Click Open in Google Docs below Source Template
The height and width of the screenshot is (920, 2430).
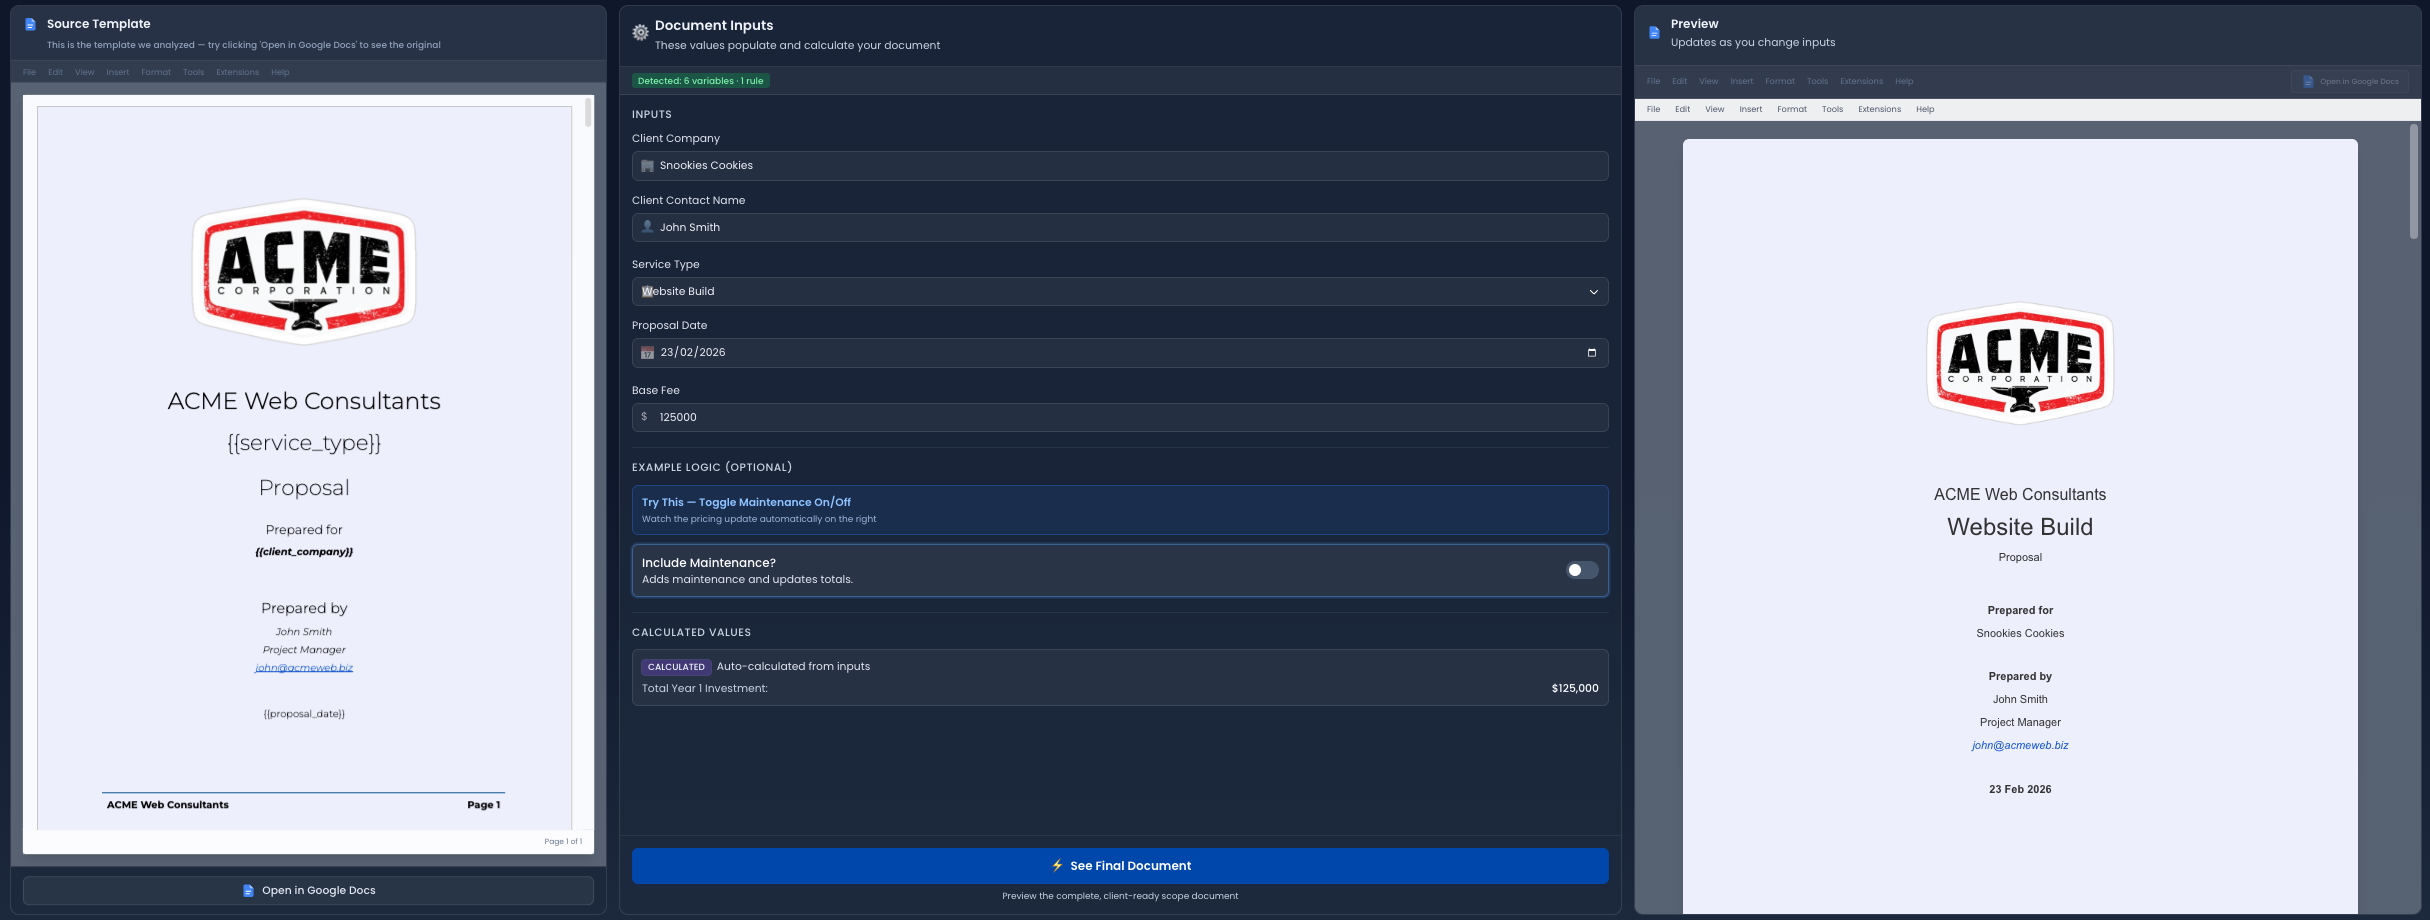click(x=308, y=891)
